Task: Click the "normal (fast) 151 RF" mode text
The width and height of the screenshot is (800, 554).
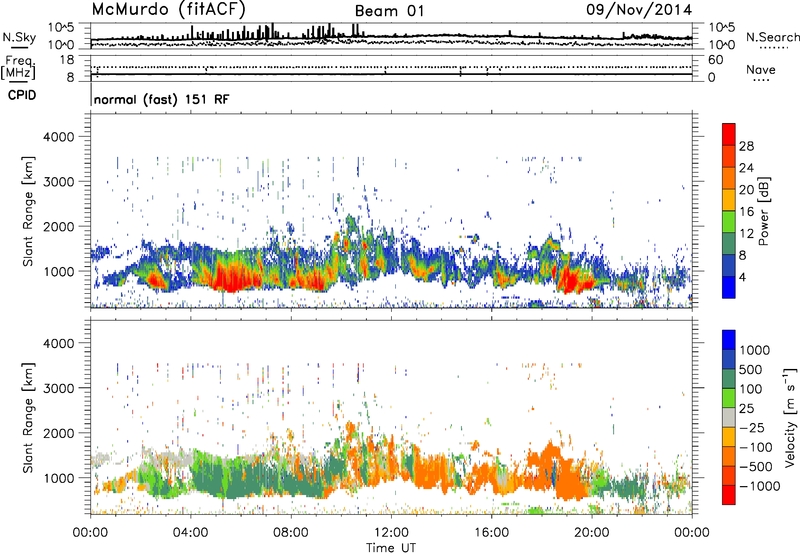Action: [x=162, y=99]
